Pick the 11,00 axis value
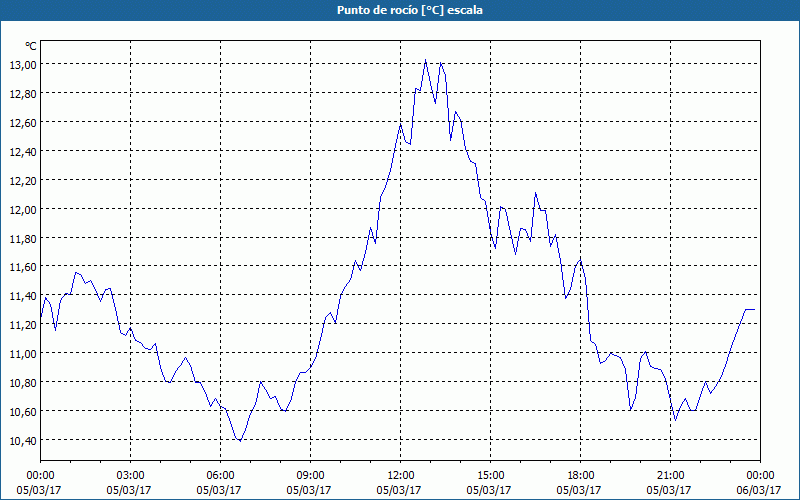The image size is (800, 500). tap(23, 354)
